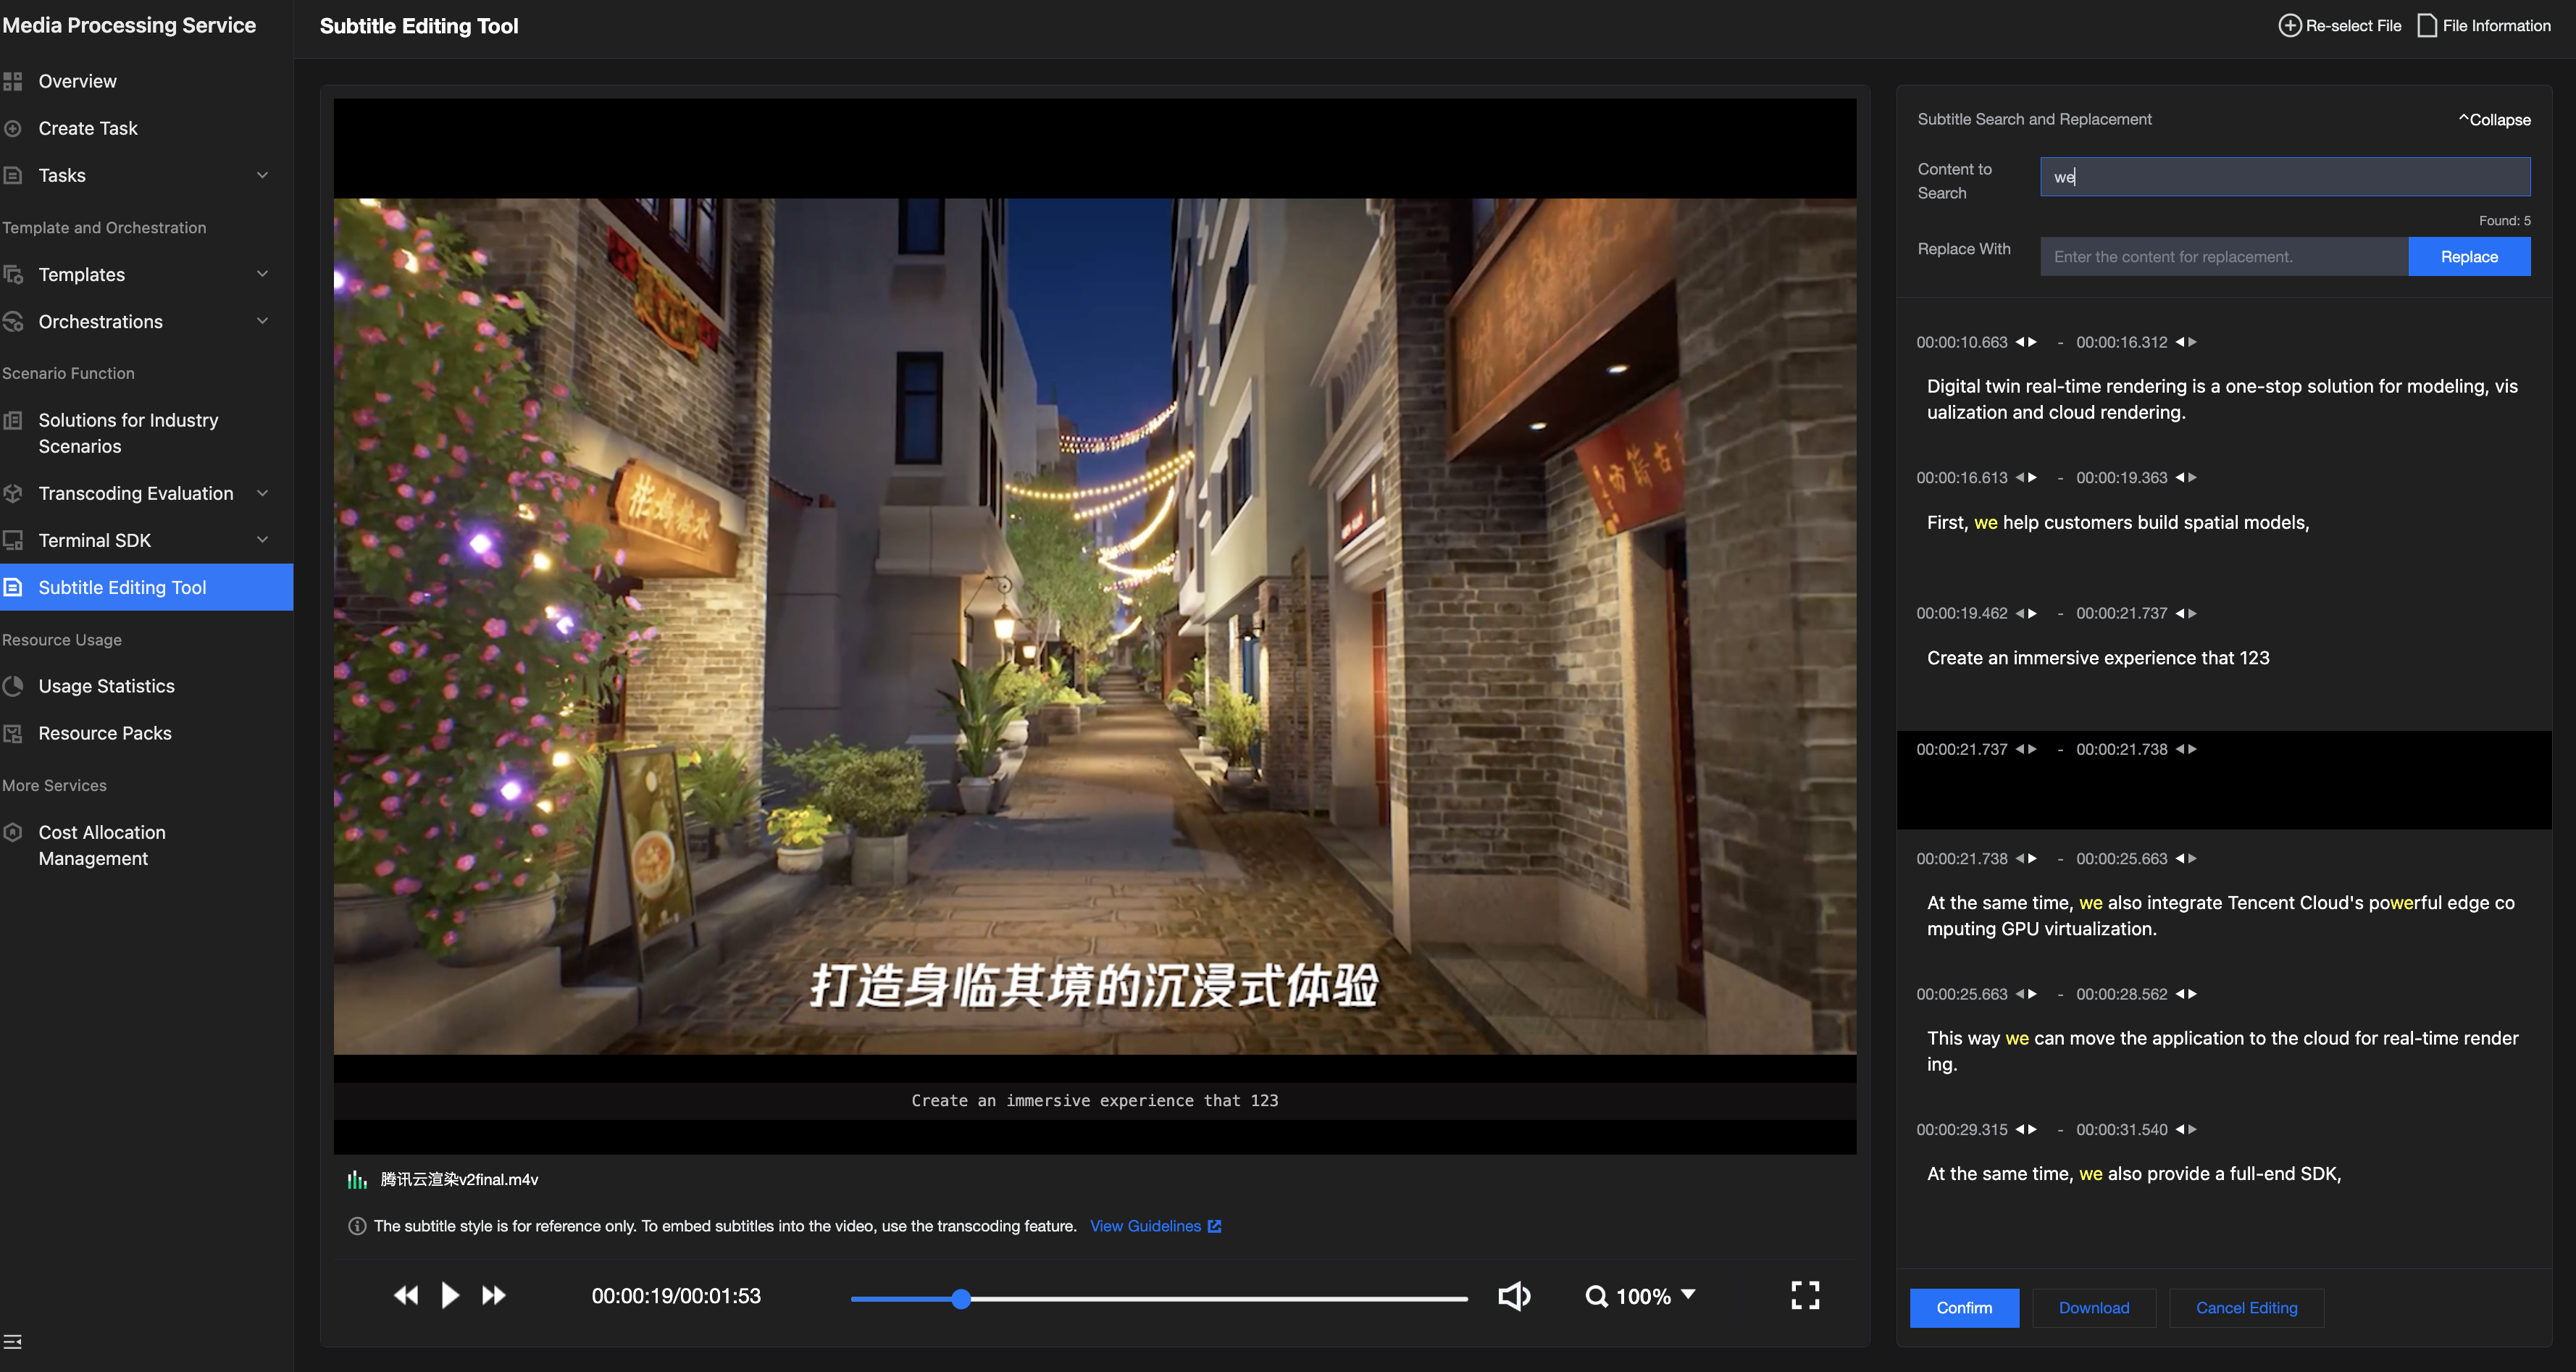Mute the video using the speaker icon
Screen dimensions: 2576x1372
pos(1514,1296)
